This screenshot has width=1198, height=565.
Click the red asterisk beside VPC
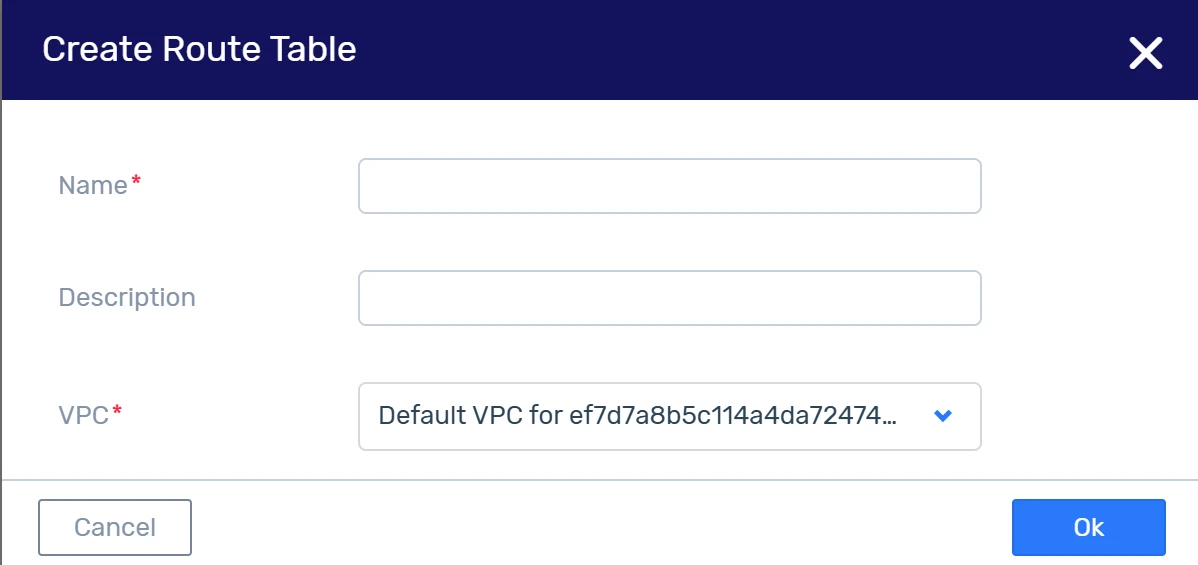(117, 411)
